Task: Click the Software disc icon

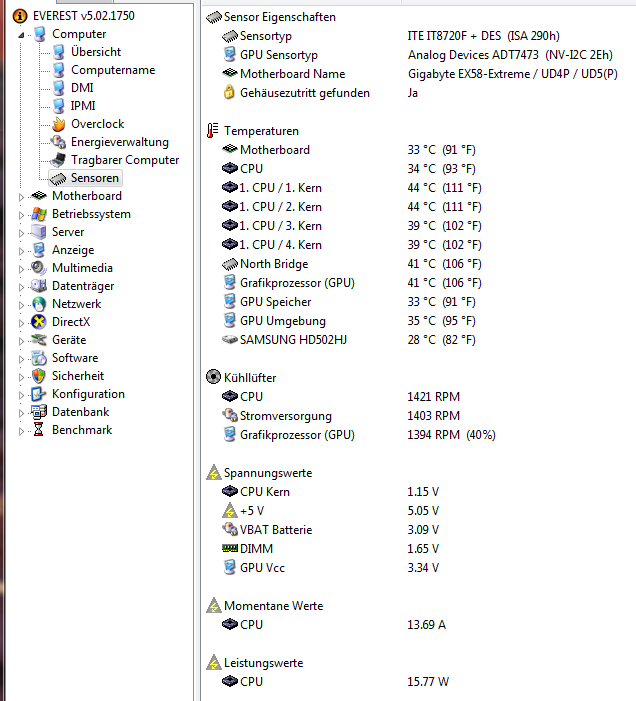Action: click(39, 358)
